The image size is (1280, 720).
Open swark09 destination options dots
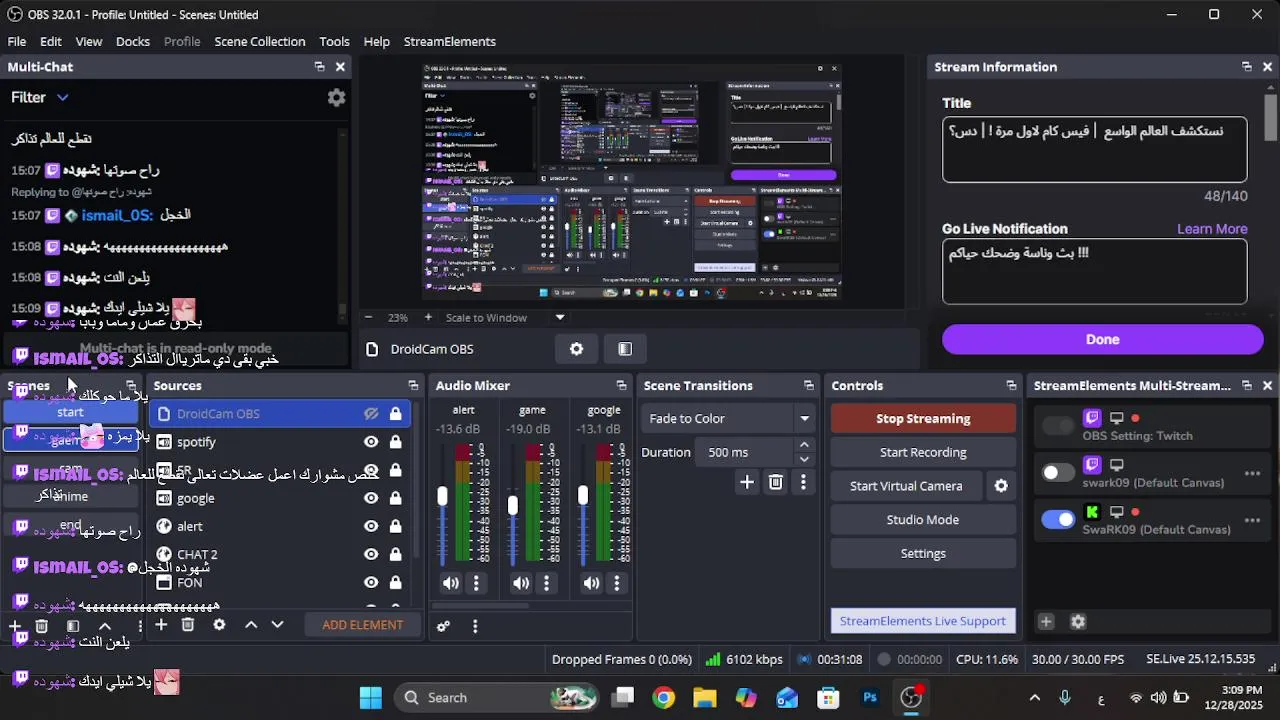tap(1252, 474)
